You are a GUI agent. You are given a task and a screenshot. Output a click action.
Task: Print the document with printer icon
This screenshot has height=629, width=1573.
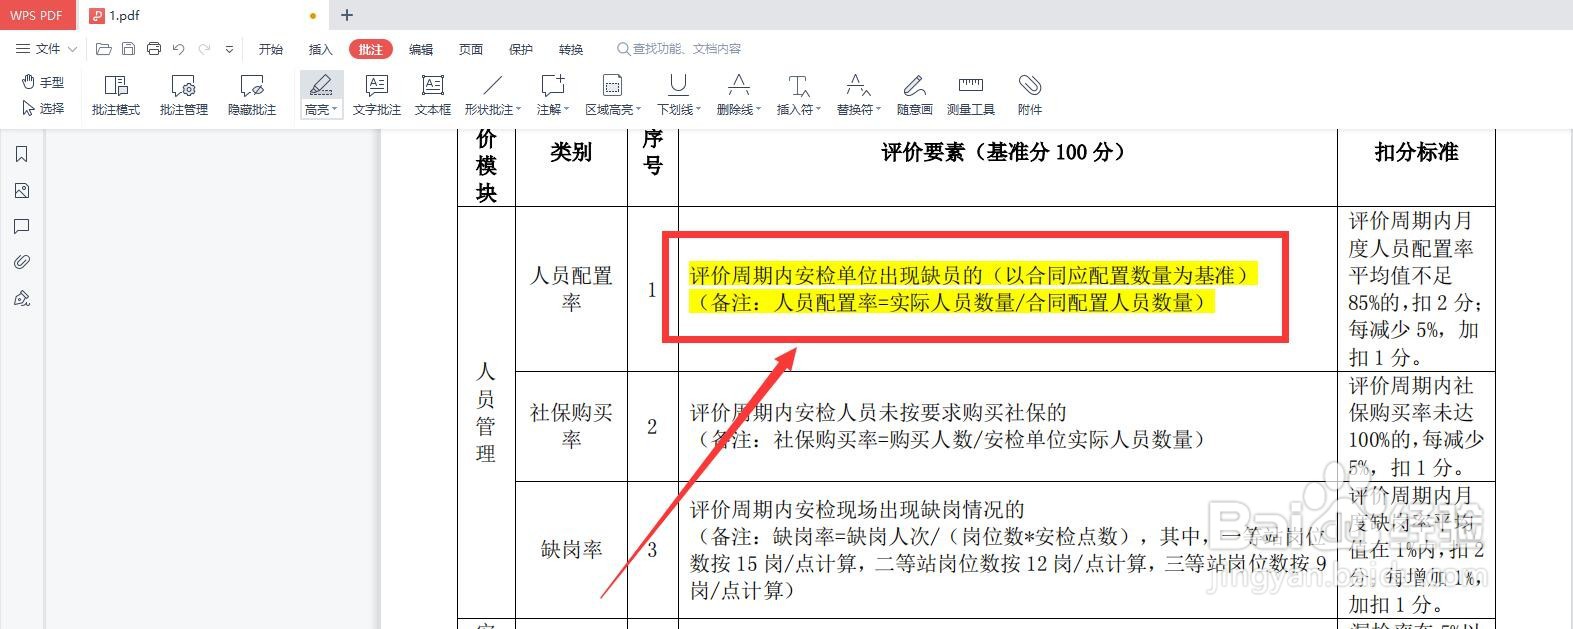pos(154,49)
